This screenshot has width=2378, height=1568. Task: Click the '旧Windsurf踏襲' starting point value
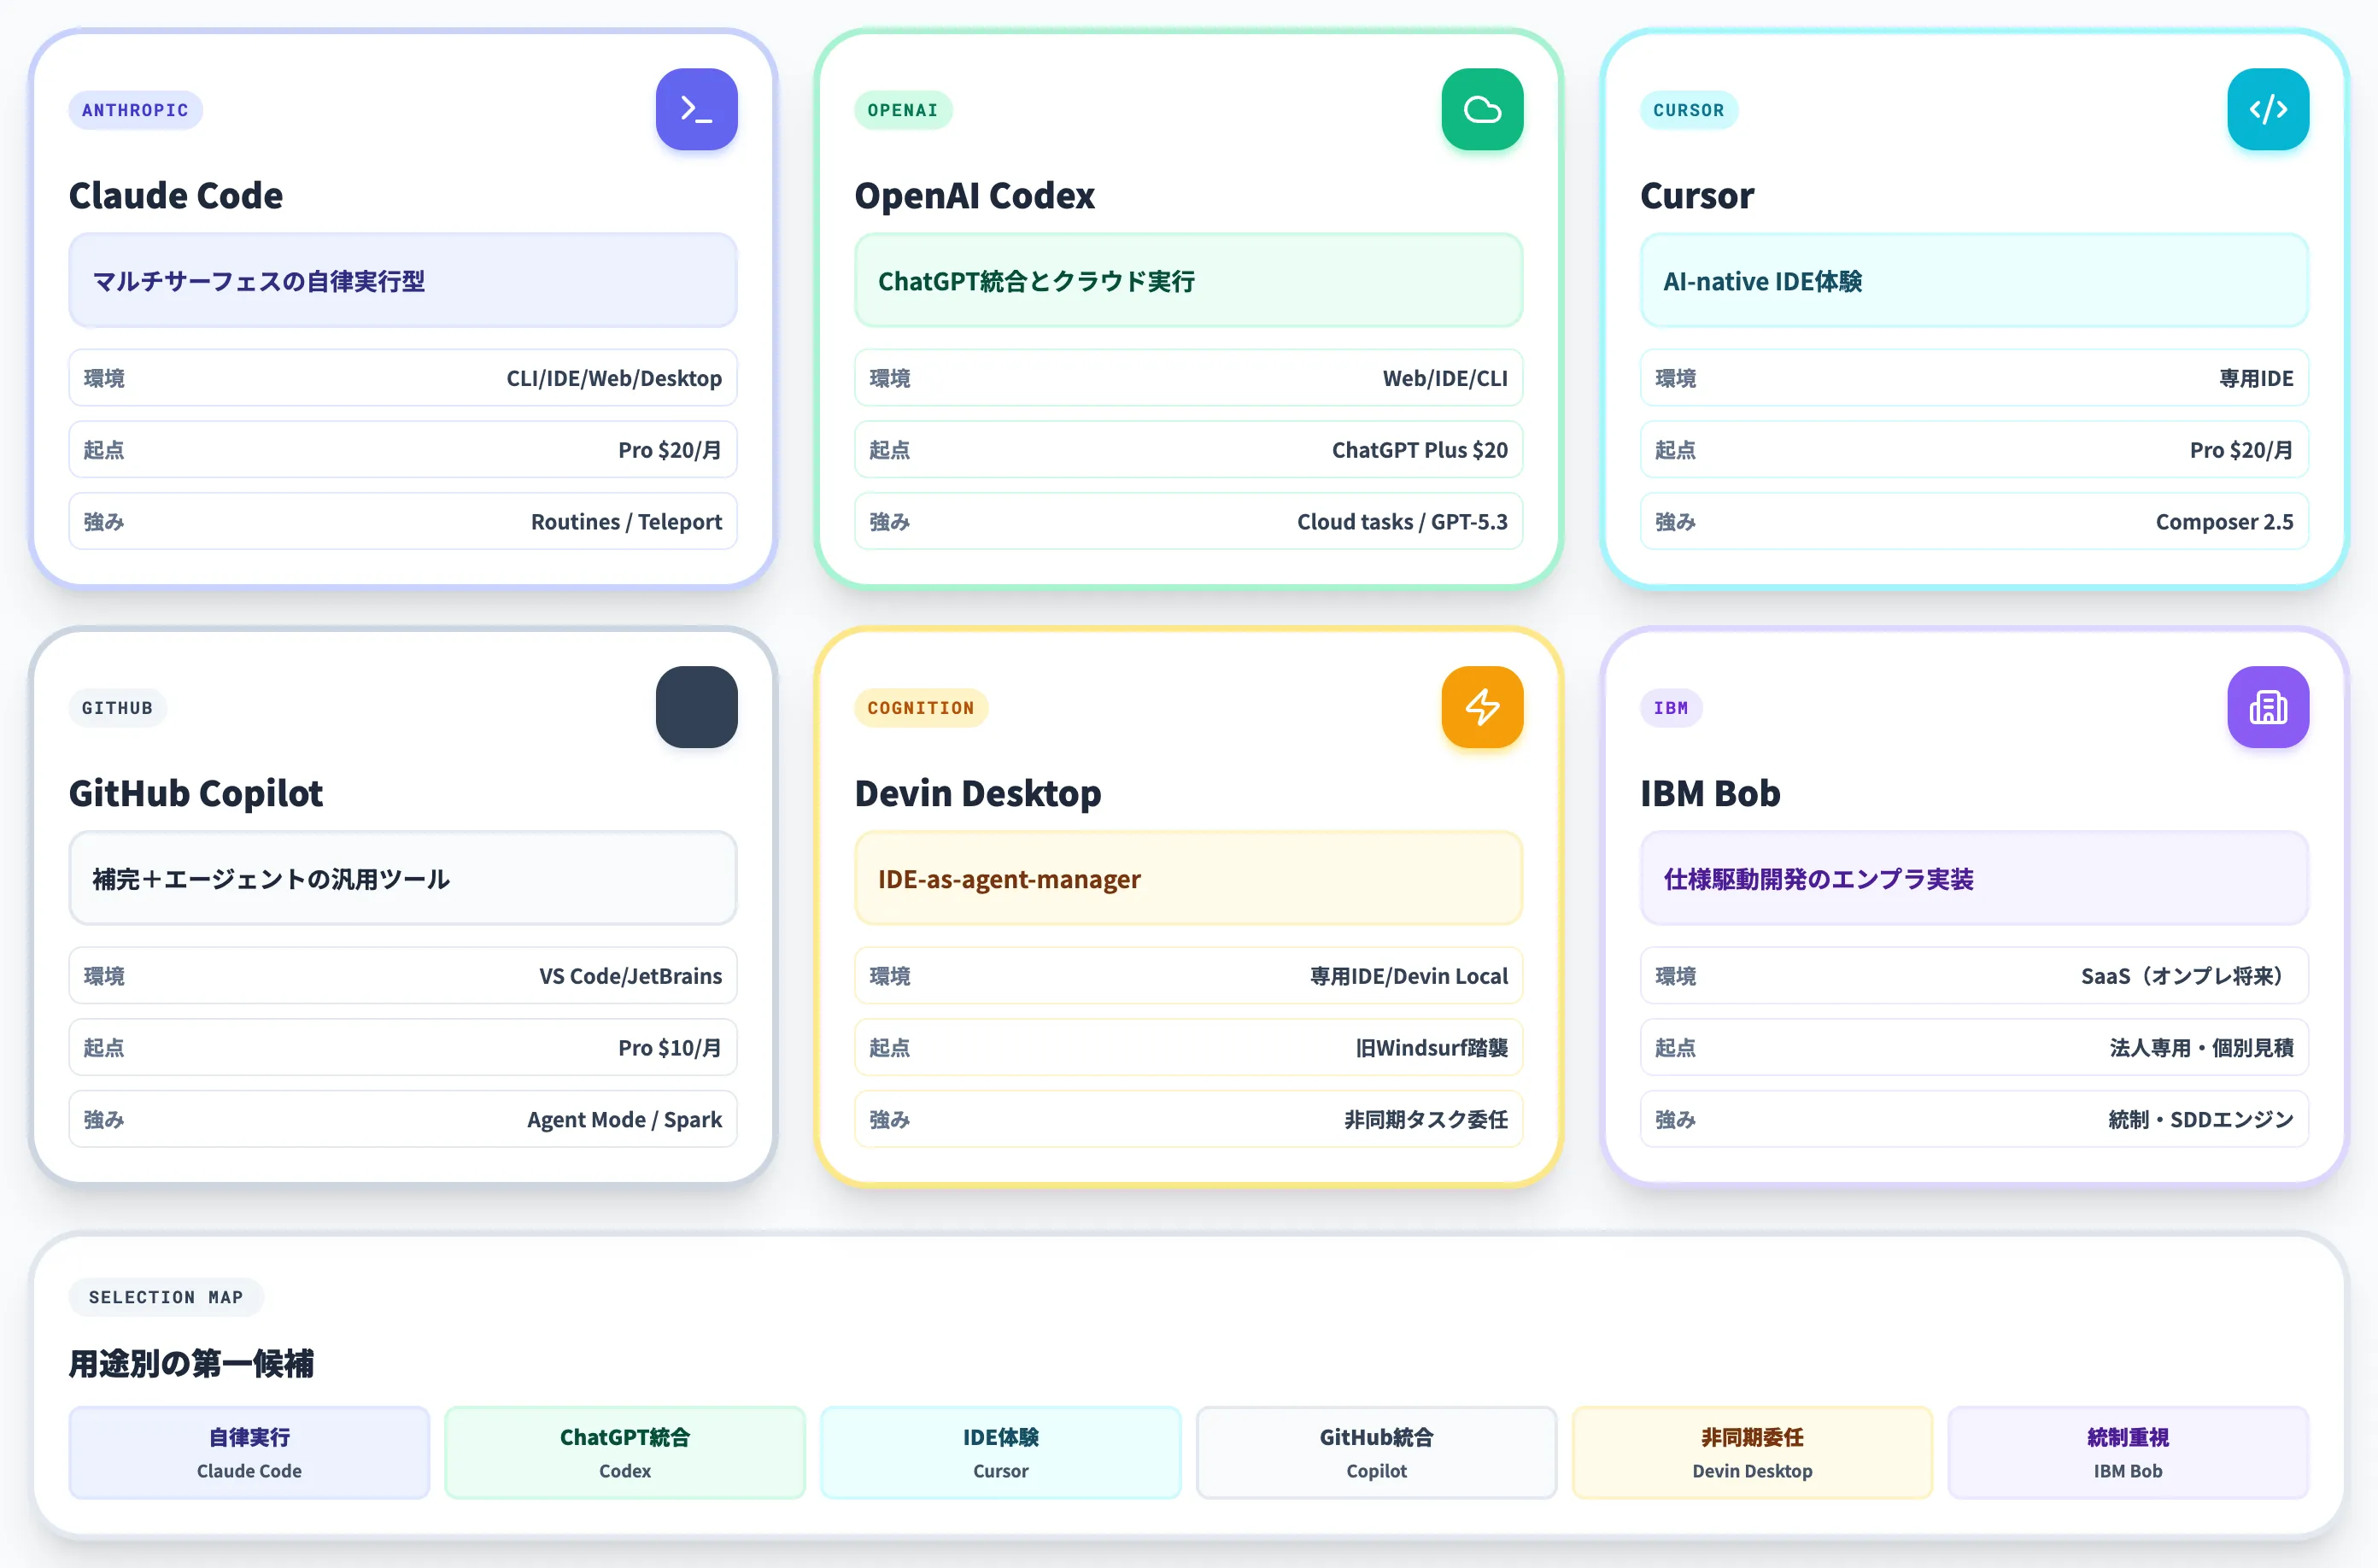[x=1432, y=1048]
